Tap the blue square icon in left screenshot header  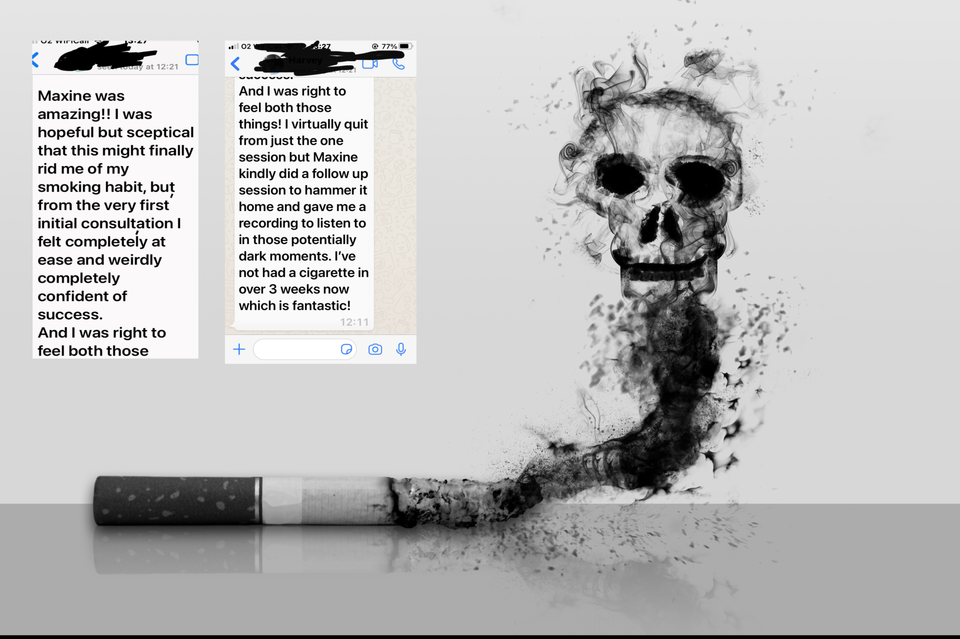click(x=192, y=59)
